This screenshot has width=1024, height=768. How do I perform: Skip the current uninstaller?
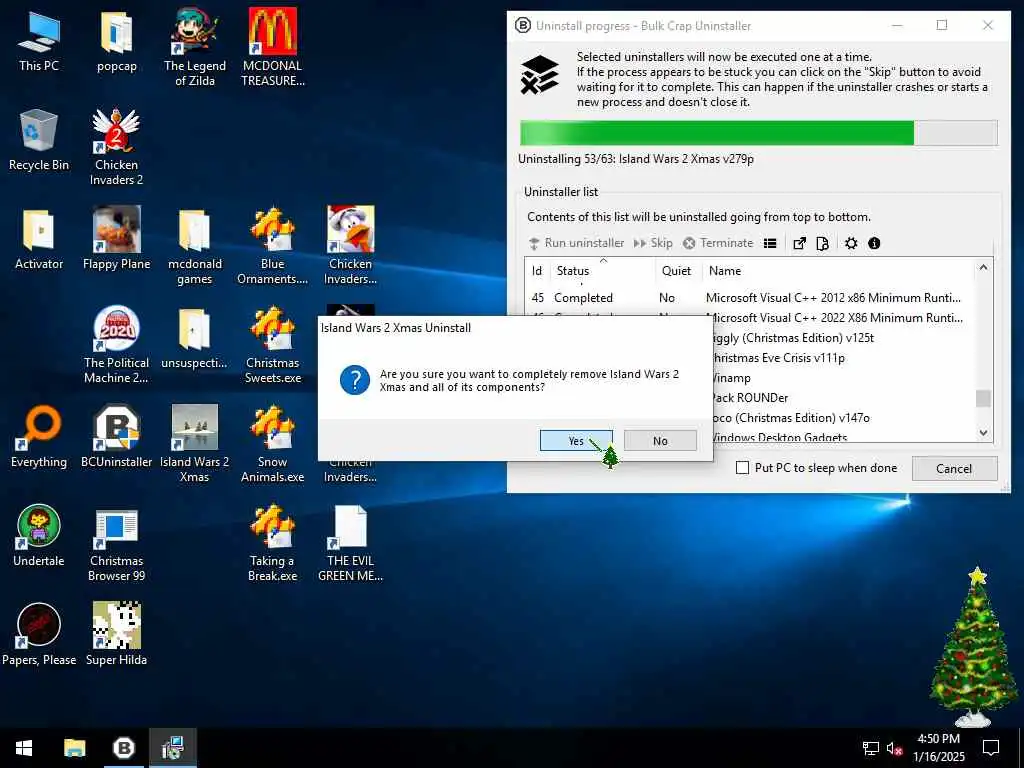coord(653,243)
